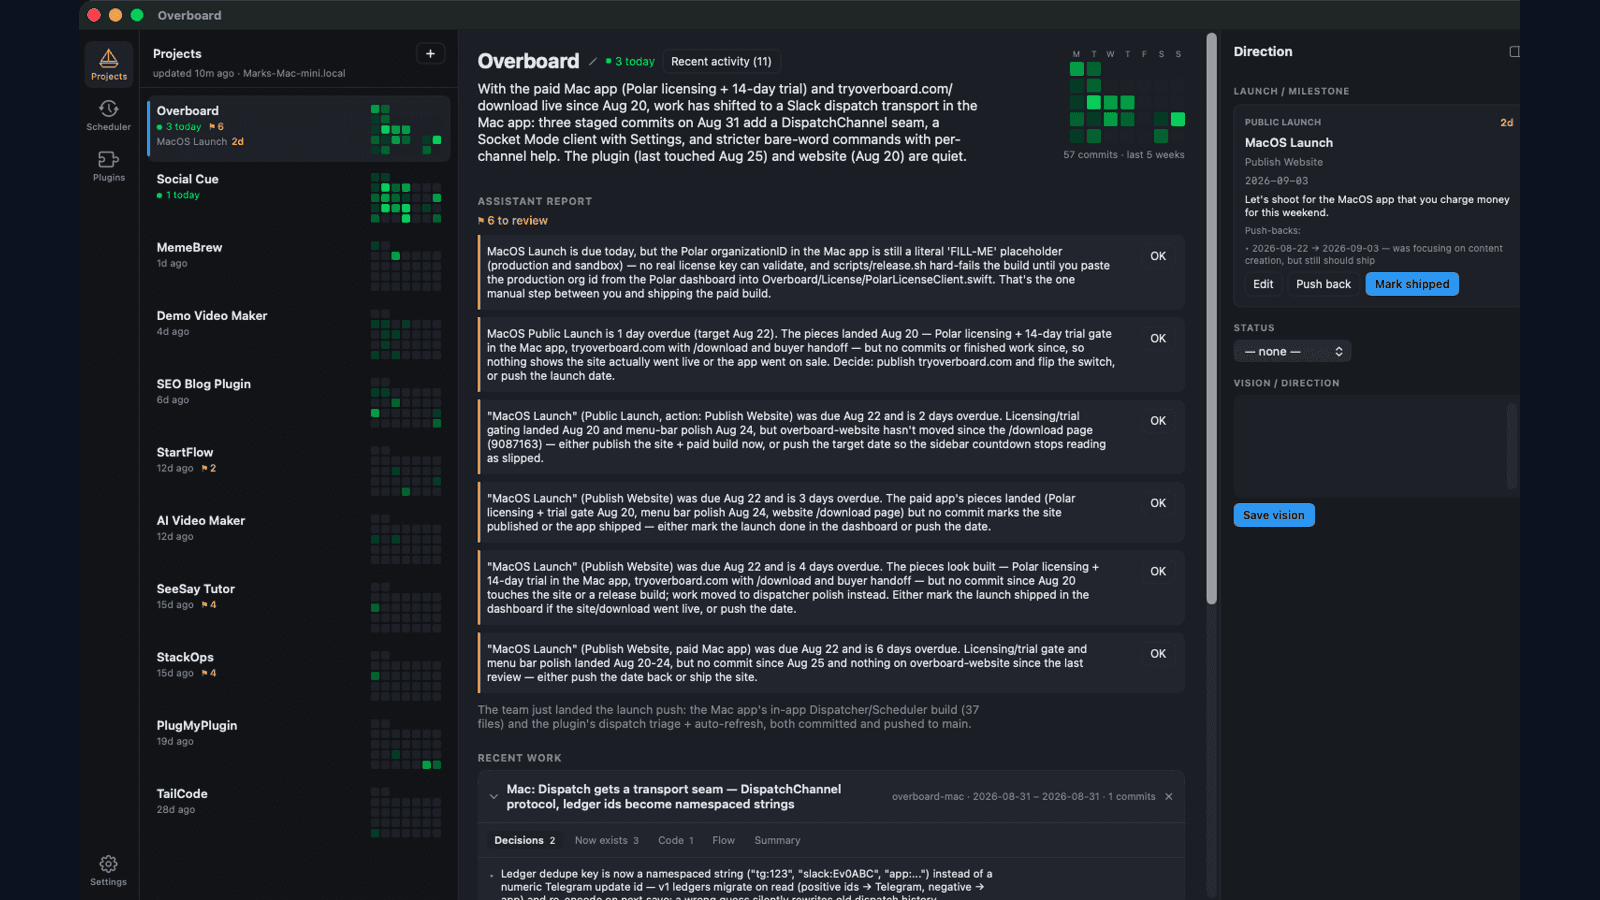Acknowledge the Polar organizationID report with OK

tap(1158, 257)
